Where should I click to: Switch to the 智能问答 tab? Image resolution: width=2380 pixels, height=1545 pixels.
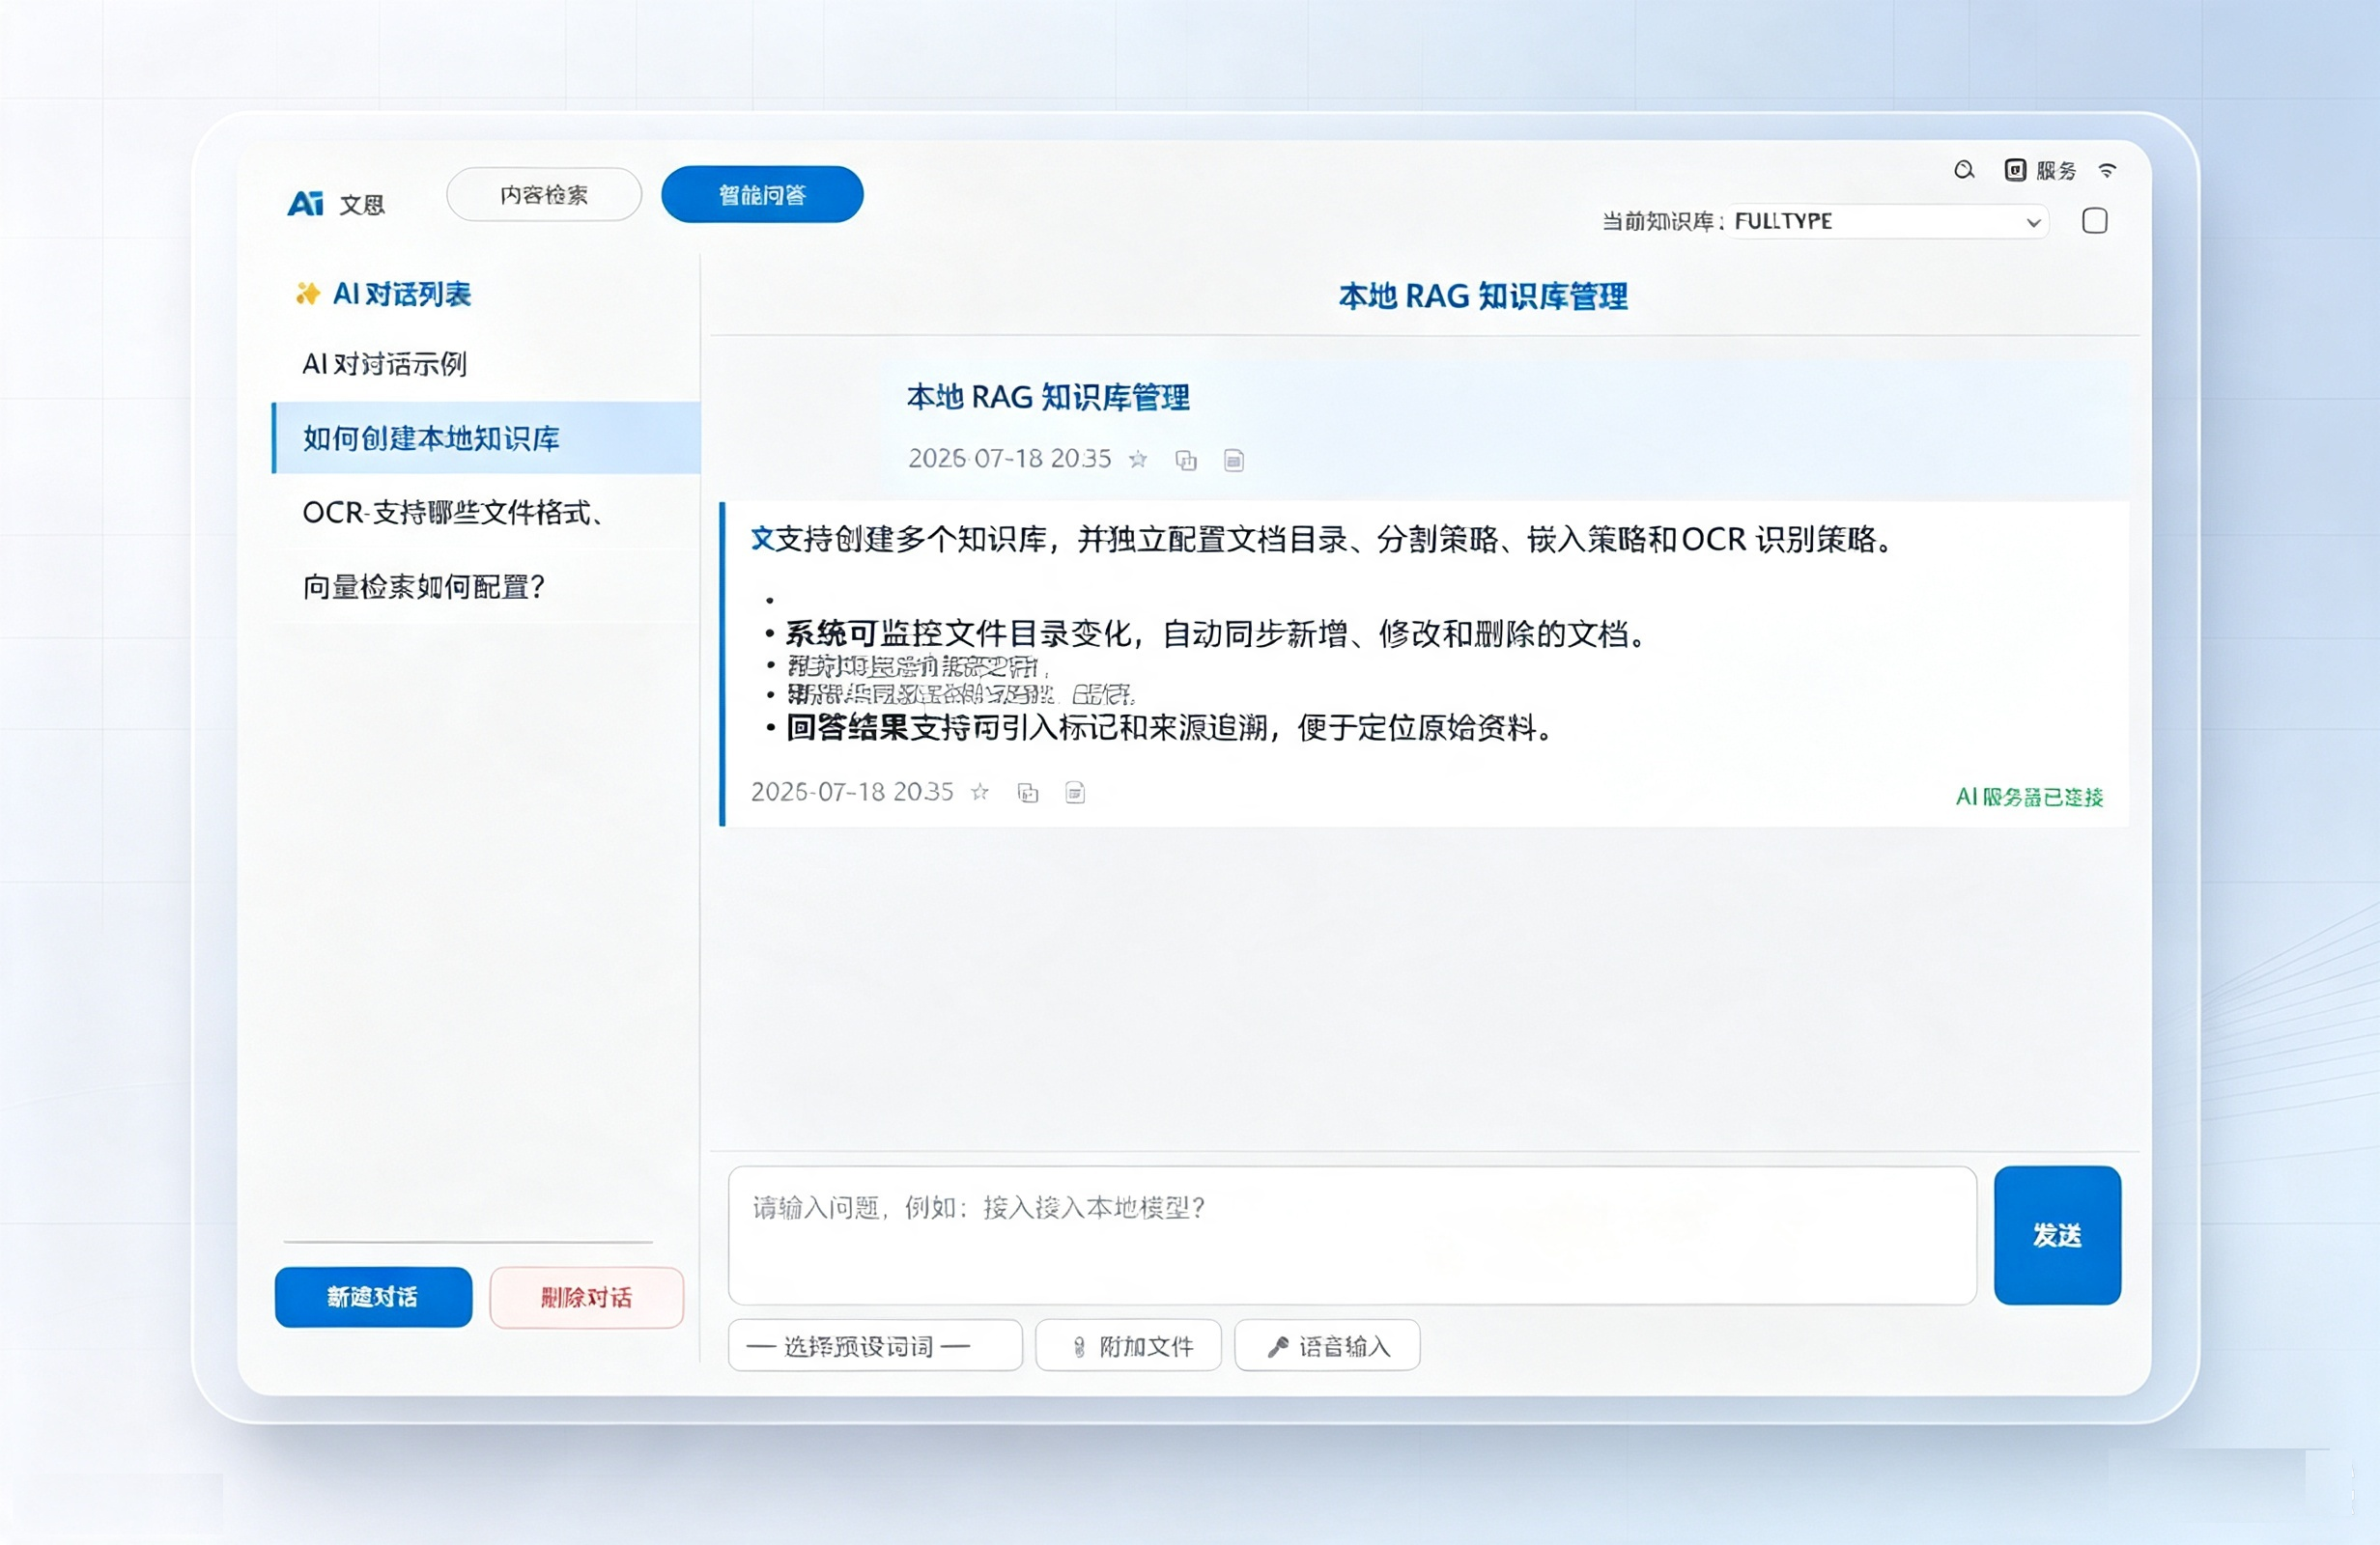point(762,194)
